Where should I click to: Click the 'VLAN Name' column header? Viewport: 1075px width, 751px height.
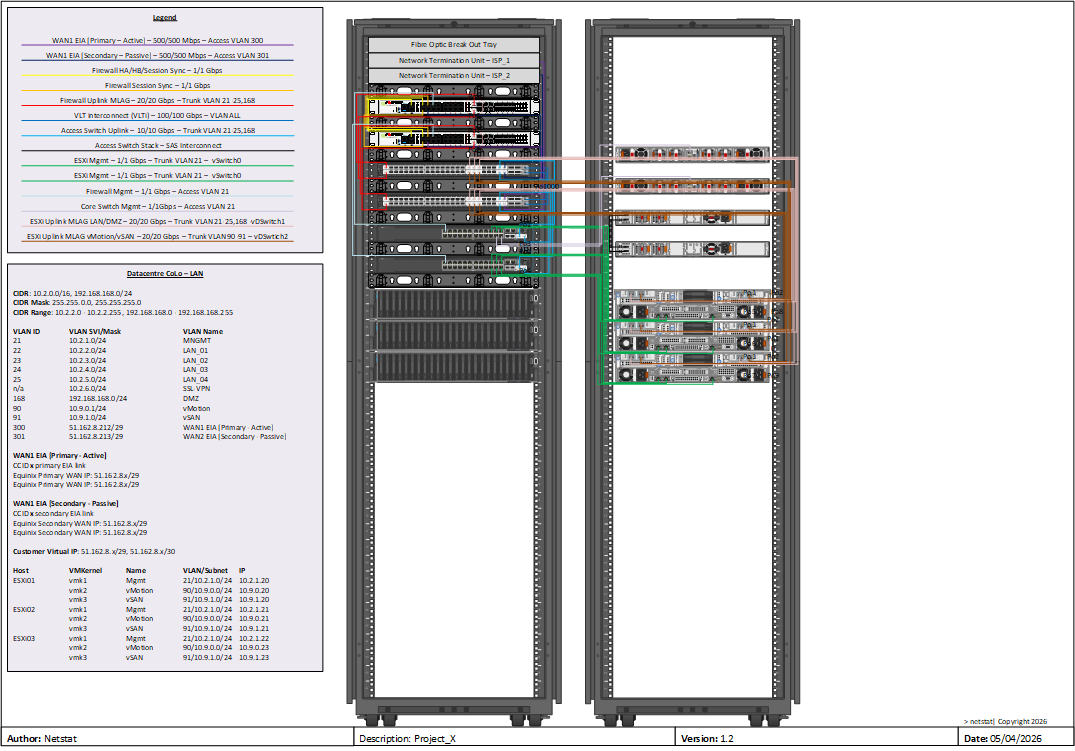point(203,332)
